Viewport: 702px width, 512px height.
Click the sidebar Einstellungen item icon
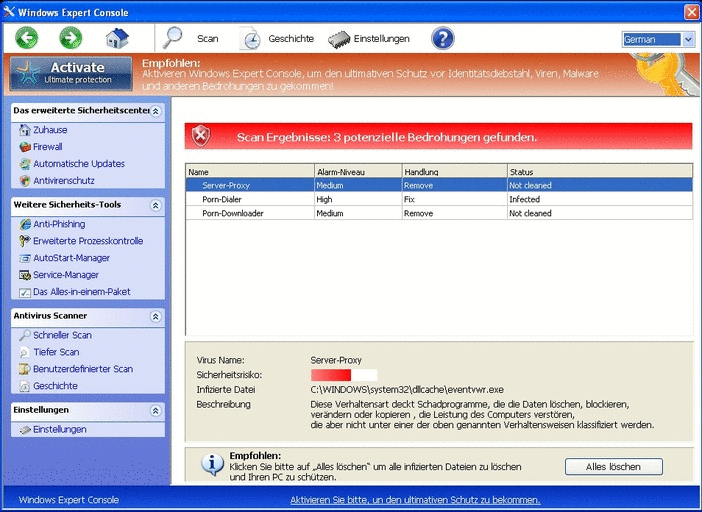[25, 430]
